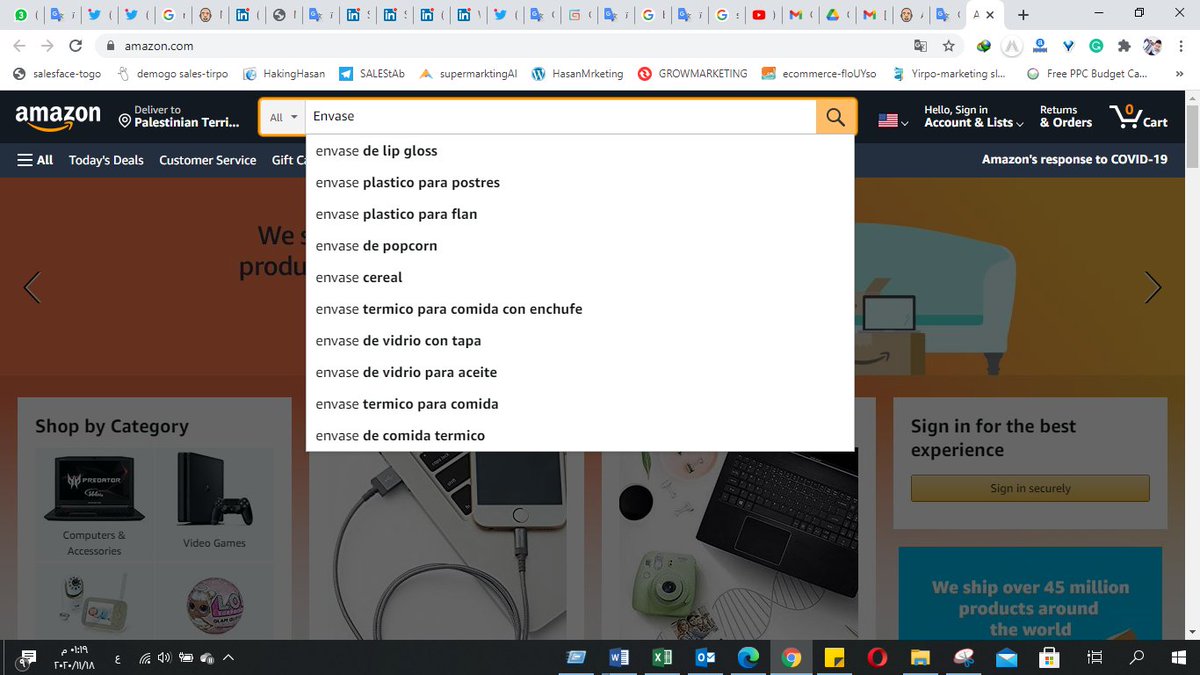Click the translate page icon in address bar
This screenshot has width=1200, height=675.
pos(921,46)
